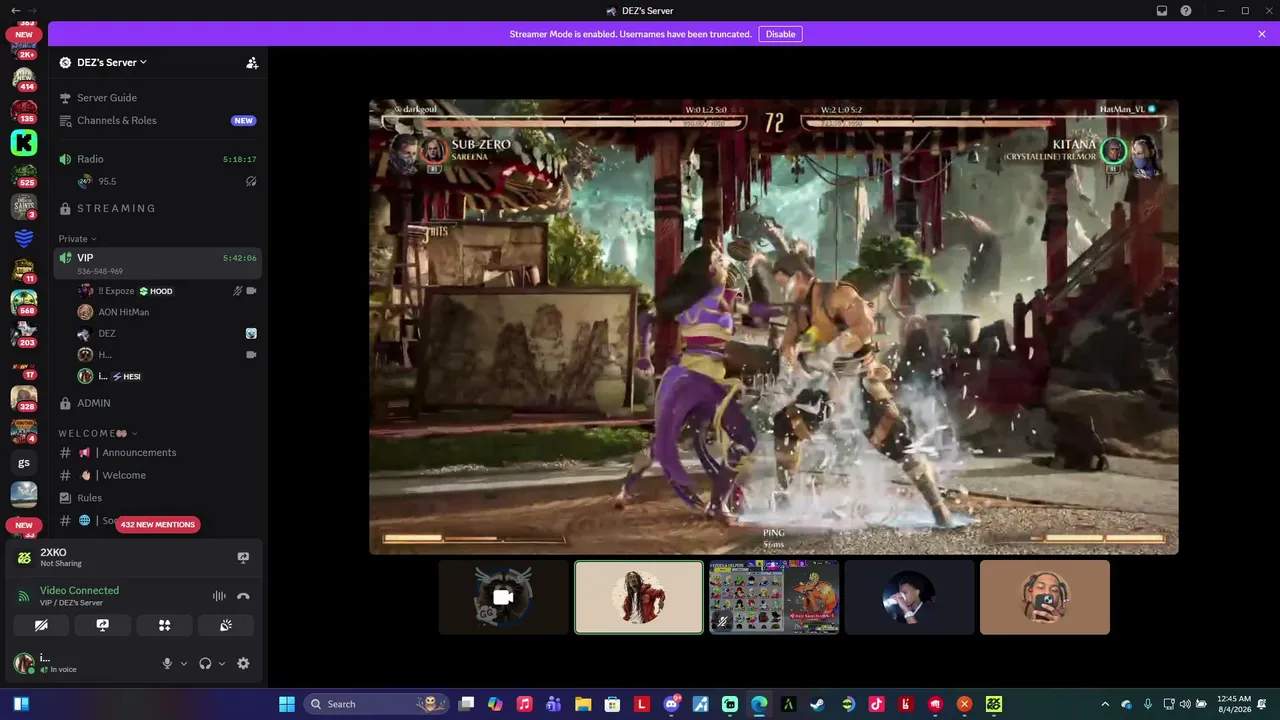Image resolution: width=1280 pixels, height=720 pixels.
Task: Open User Settings gear
Action: coord(243,663)
